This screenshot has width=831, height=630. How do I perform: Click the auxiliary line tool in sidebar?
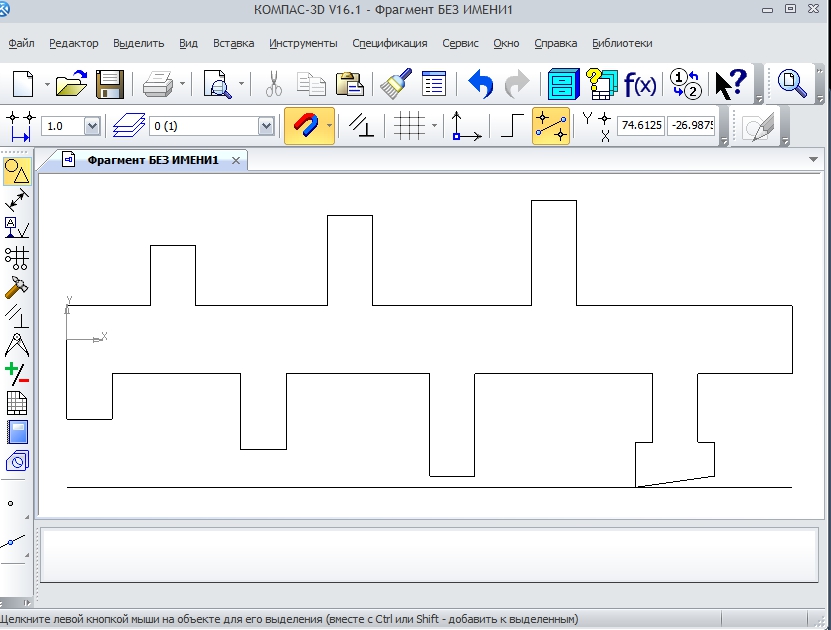pyautogui.click(x=13, y=542)
